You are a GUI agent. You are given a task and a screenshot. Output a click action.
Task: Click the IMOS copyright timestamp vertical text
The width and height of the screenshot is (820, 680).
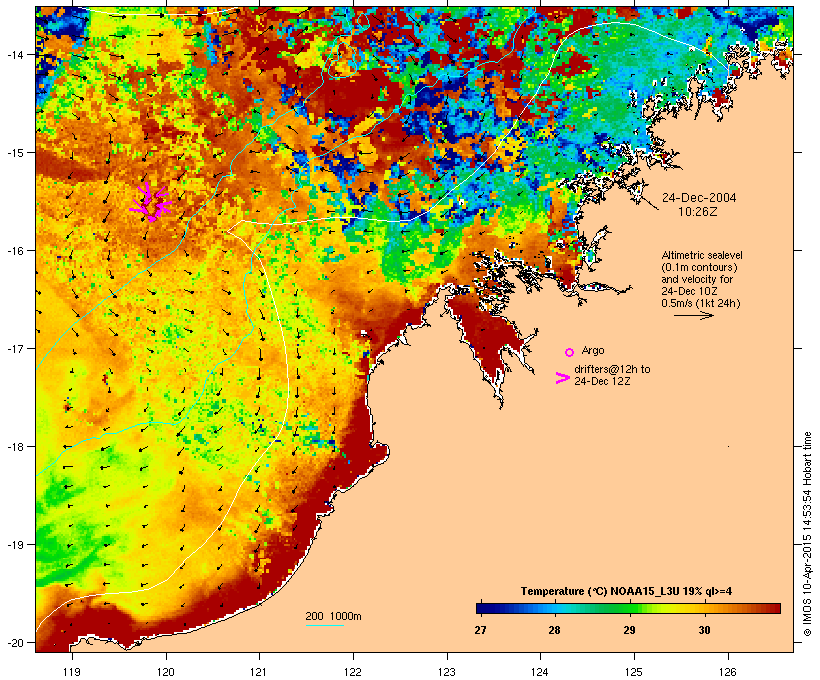coord(807,534)
